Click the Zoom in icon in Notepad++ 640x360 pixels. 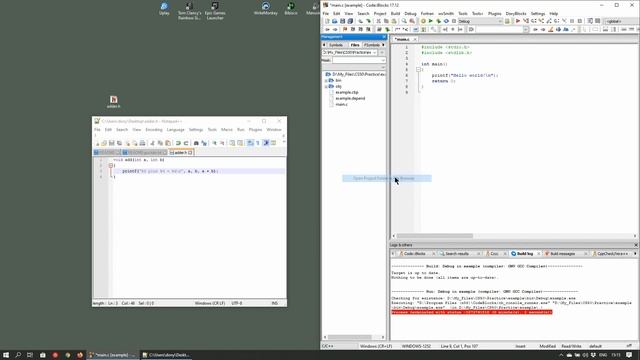[x=215, y=143]
